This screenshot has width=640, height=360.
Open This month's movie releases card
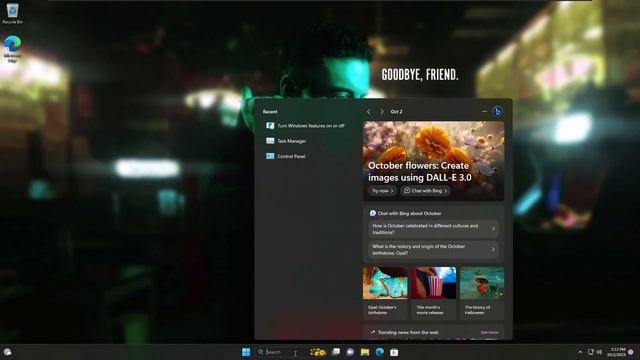(433, 292)
